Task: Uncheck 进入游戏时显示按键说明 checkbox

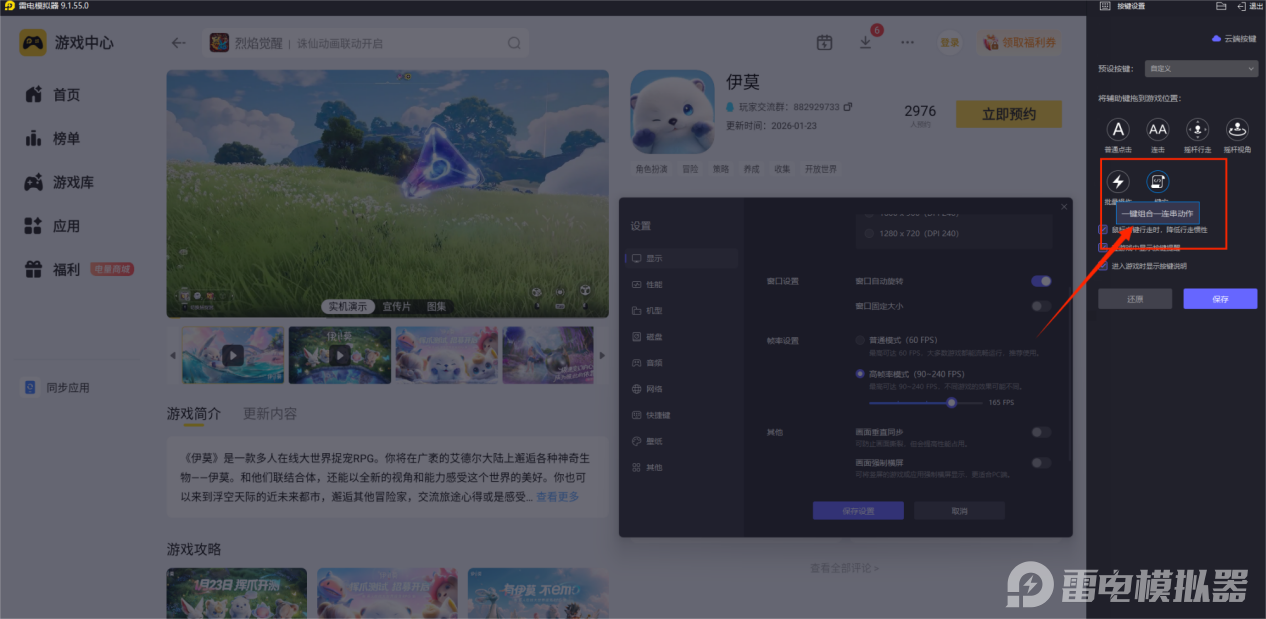Action: click(1103, 266)
